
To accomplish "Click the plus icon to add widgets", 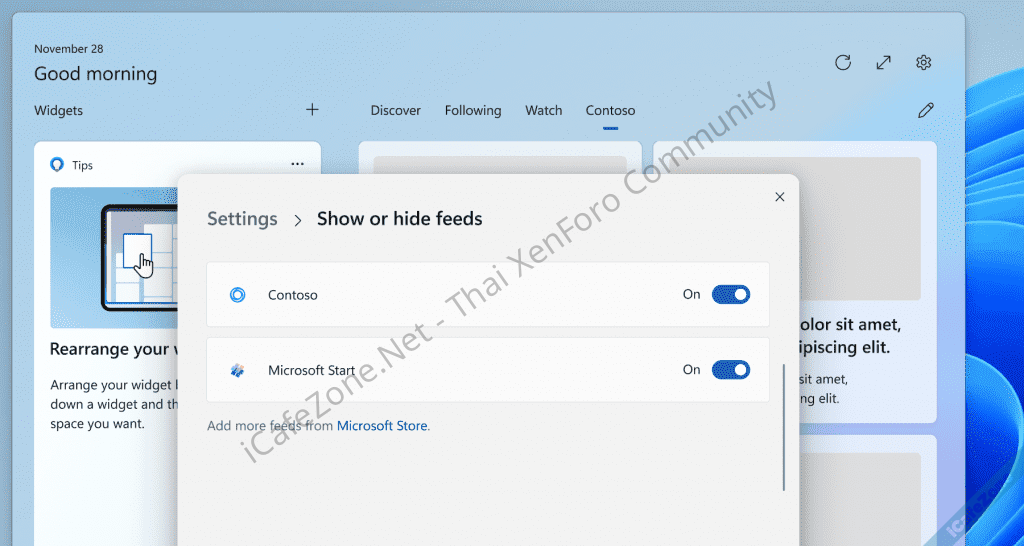I will point(312,110).
